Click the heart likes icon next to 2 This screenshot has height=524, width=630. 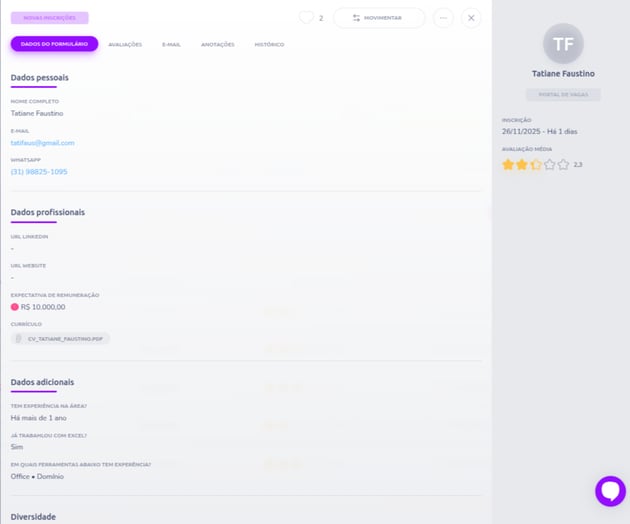pos(307,18)
